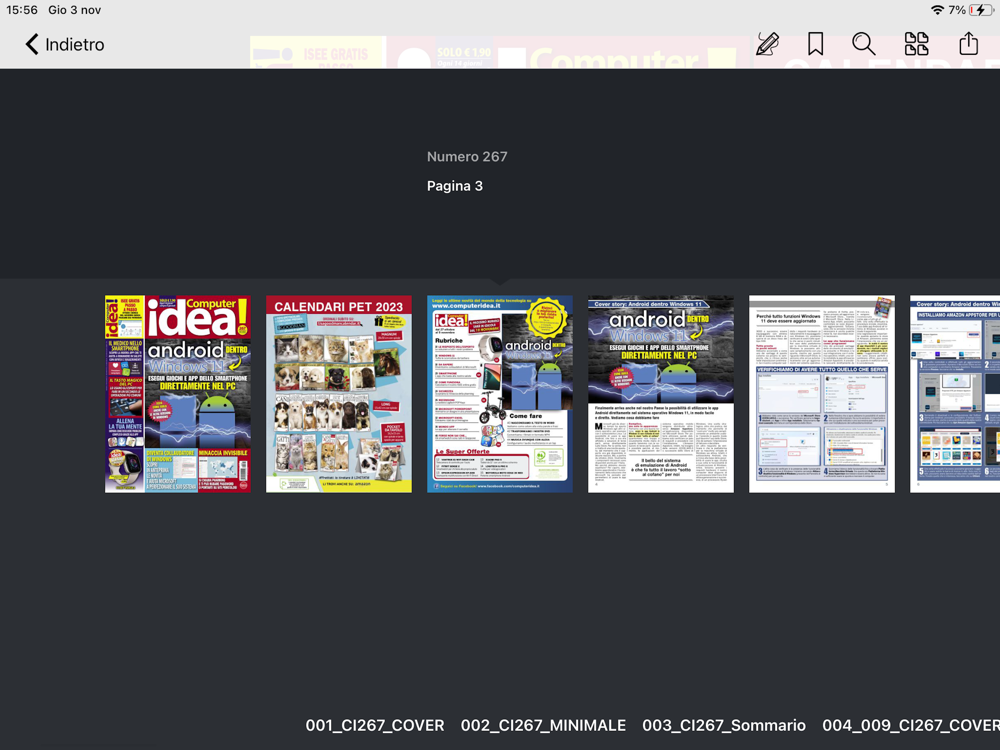Bookmark the current page
The height and width of the screenshot is (750, 1000).
(815, 44)
